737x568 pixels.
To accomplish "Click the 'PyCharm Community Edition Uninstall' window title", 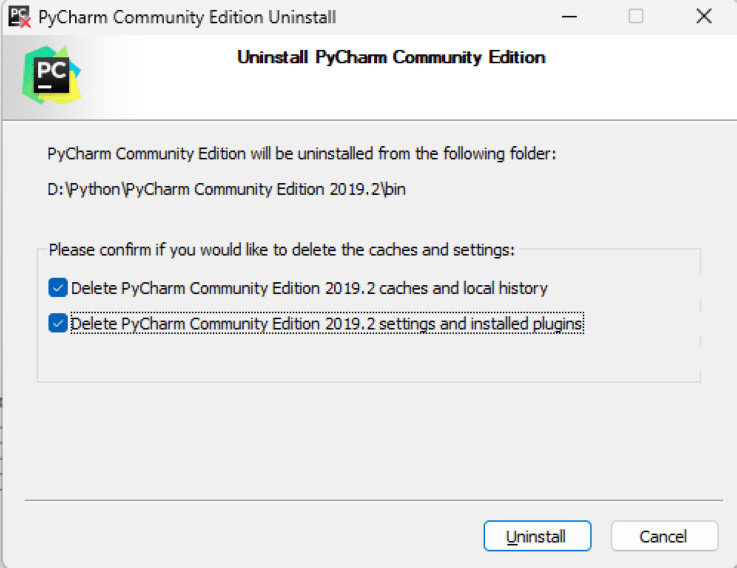I will pyautogui.click(x=187, y=17).
